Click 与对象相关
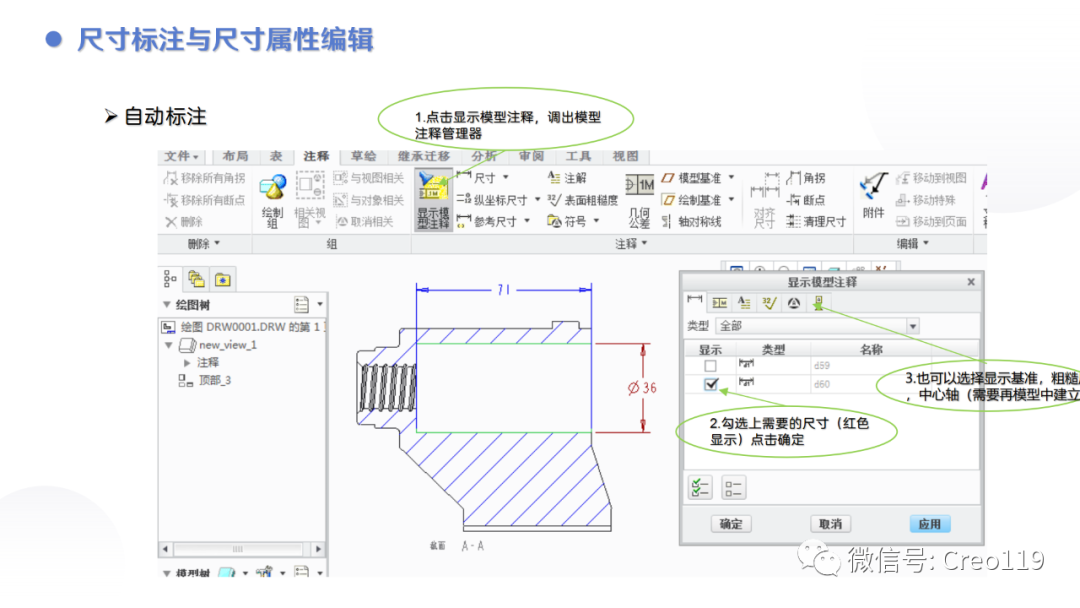This screenshot has height=608, width=1080. [368, 200]
